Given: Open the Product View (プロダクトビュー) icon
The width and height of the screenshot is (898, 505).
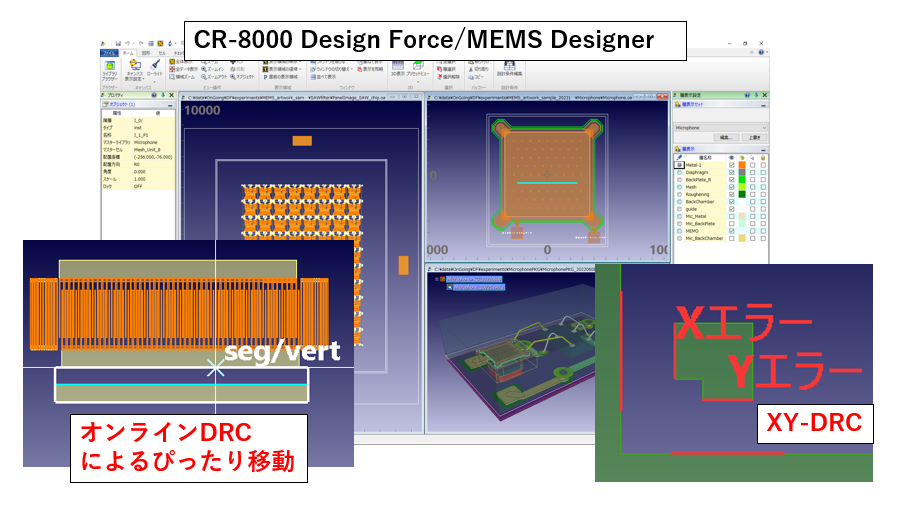Looking at the screenshot, I should point(418,69).
